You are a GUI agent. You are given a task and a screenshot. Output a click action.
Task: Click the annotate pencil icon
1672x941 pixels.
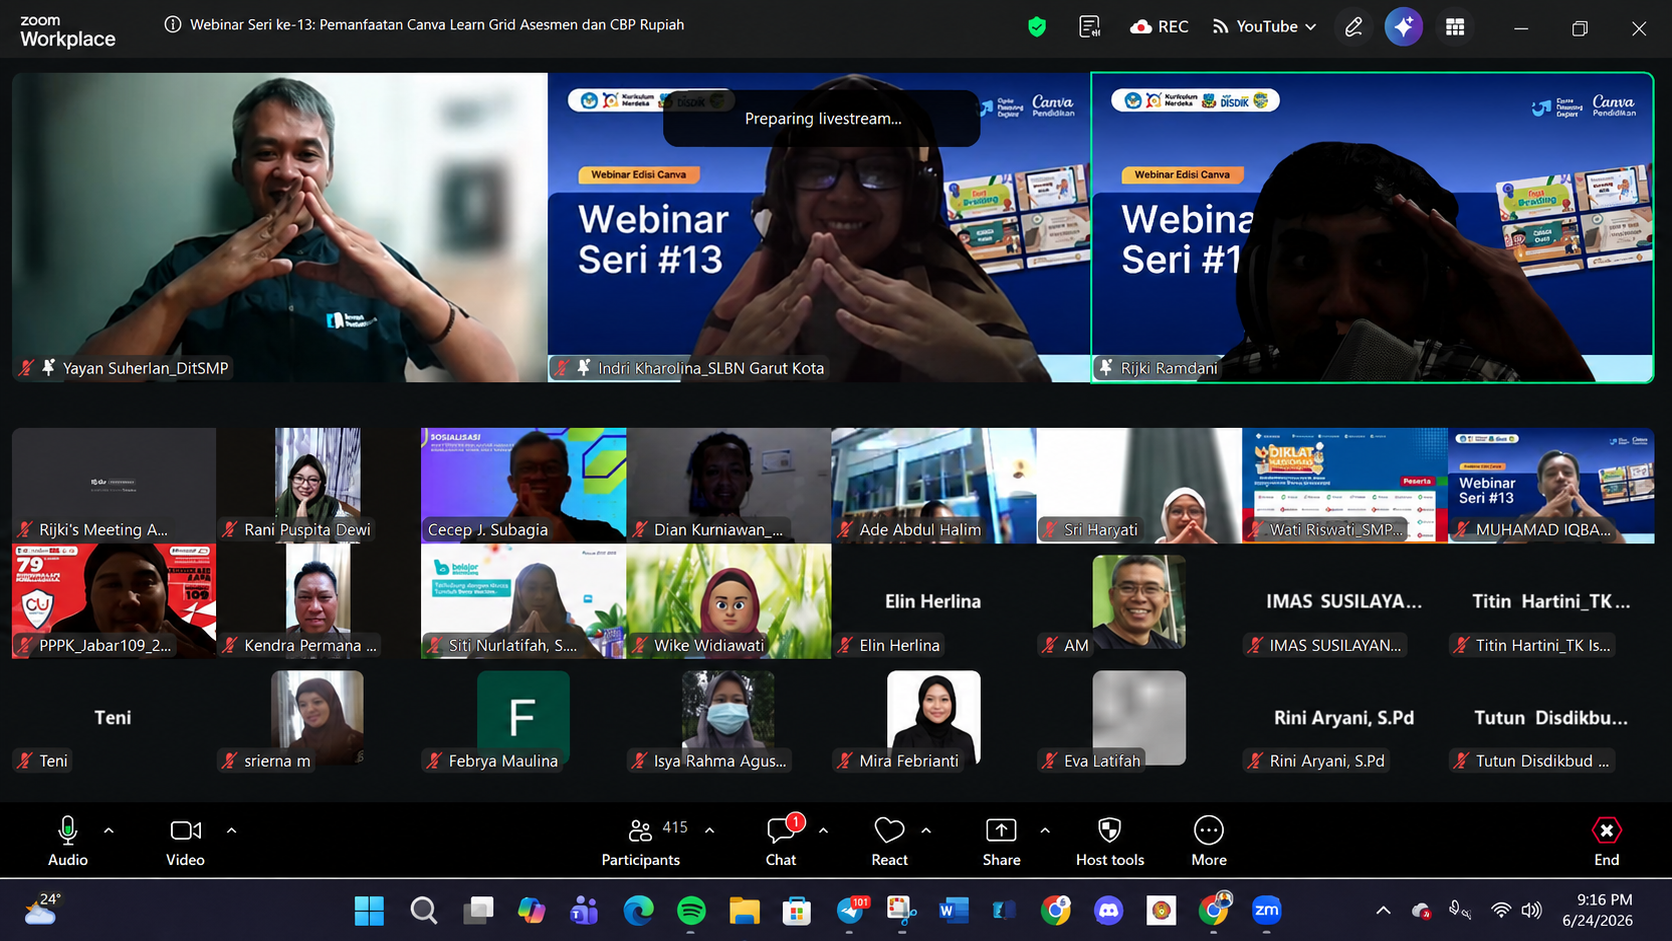[1353, 27]
